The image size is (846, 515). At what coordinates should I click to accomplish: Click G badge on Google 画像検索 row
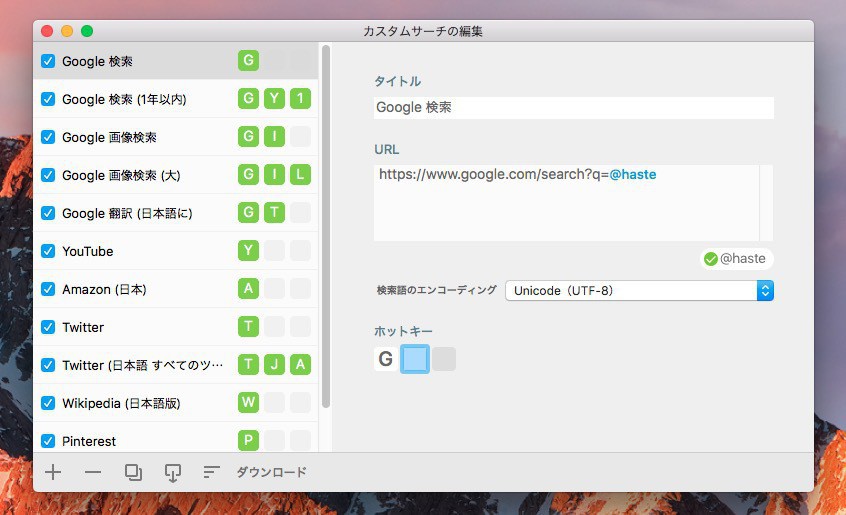(x=248, y=136)
